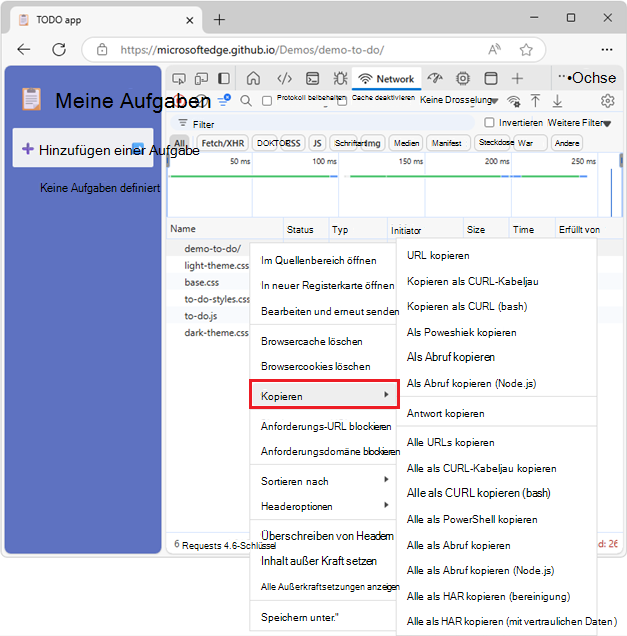The width and height of the screenshot is (627, 636).
Task: Add page to favorites star icon
Action: (526, 49)
